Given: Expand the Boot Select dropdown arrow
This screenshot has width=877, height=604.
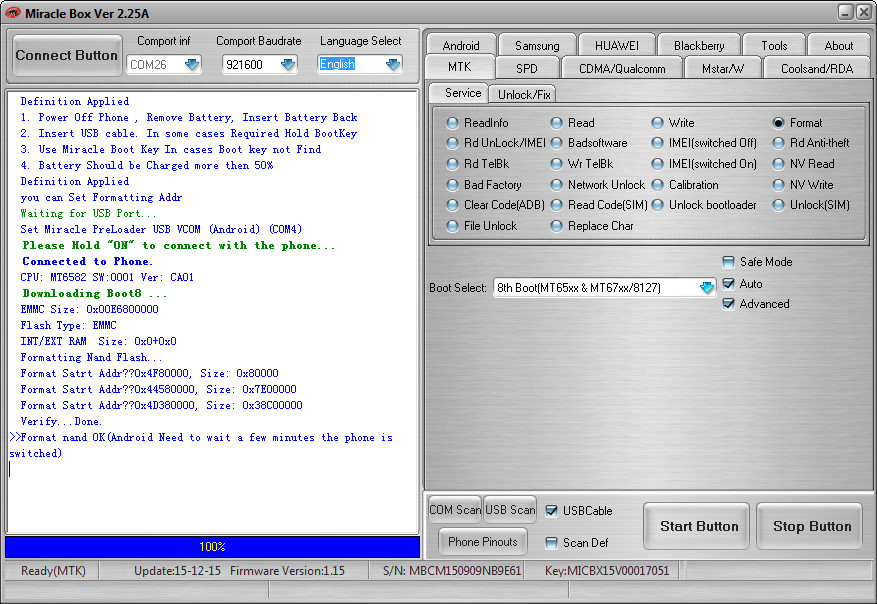Looking at the screenshot, I should click(x=707, y=287).
